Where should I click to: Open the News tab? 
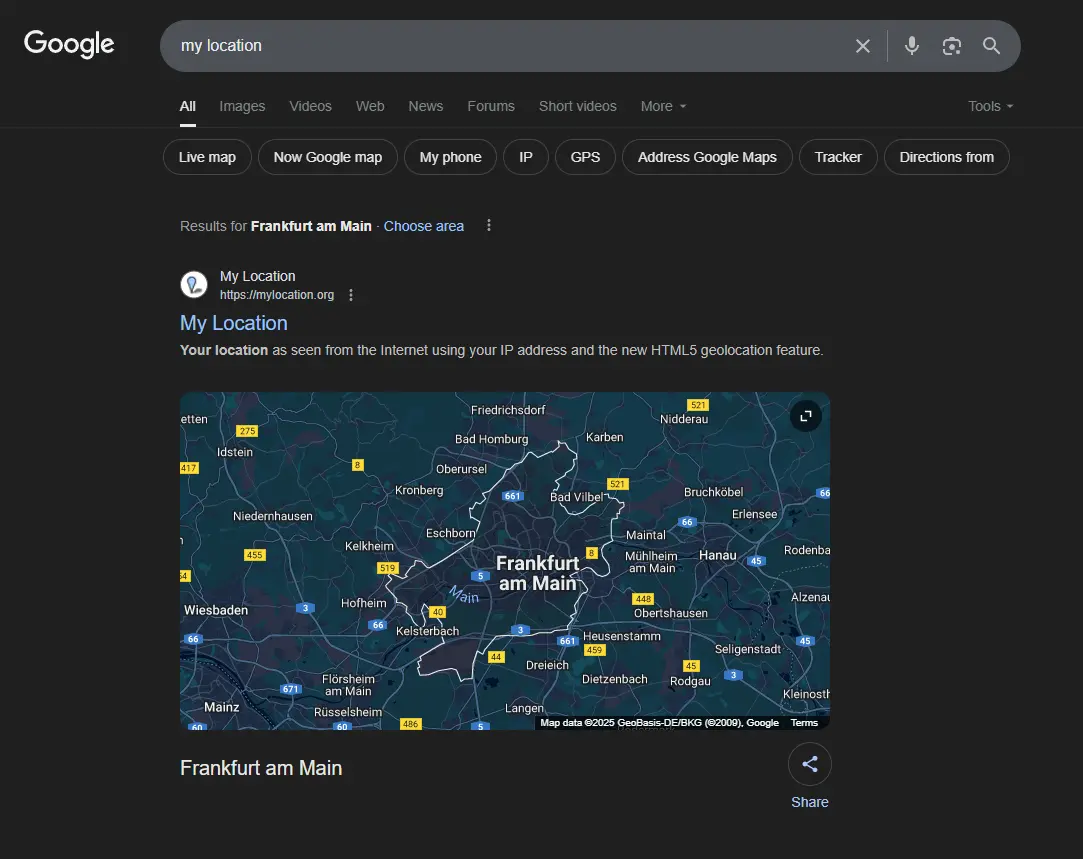click(x=425, y=106)
